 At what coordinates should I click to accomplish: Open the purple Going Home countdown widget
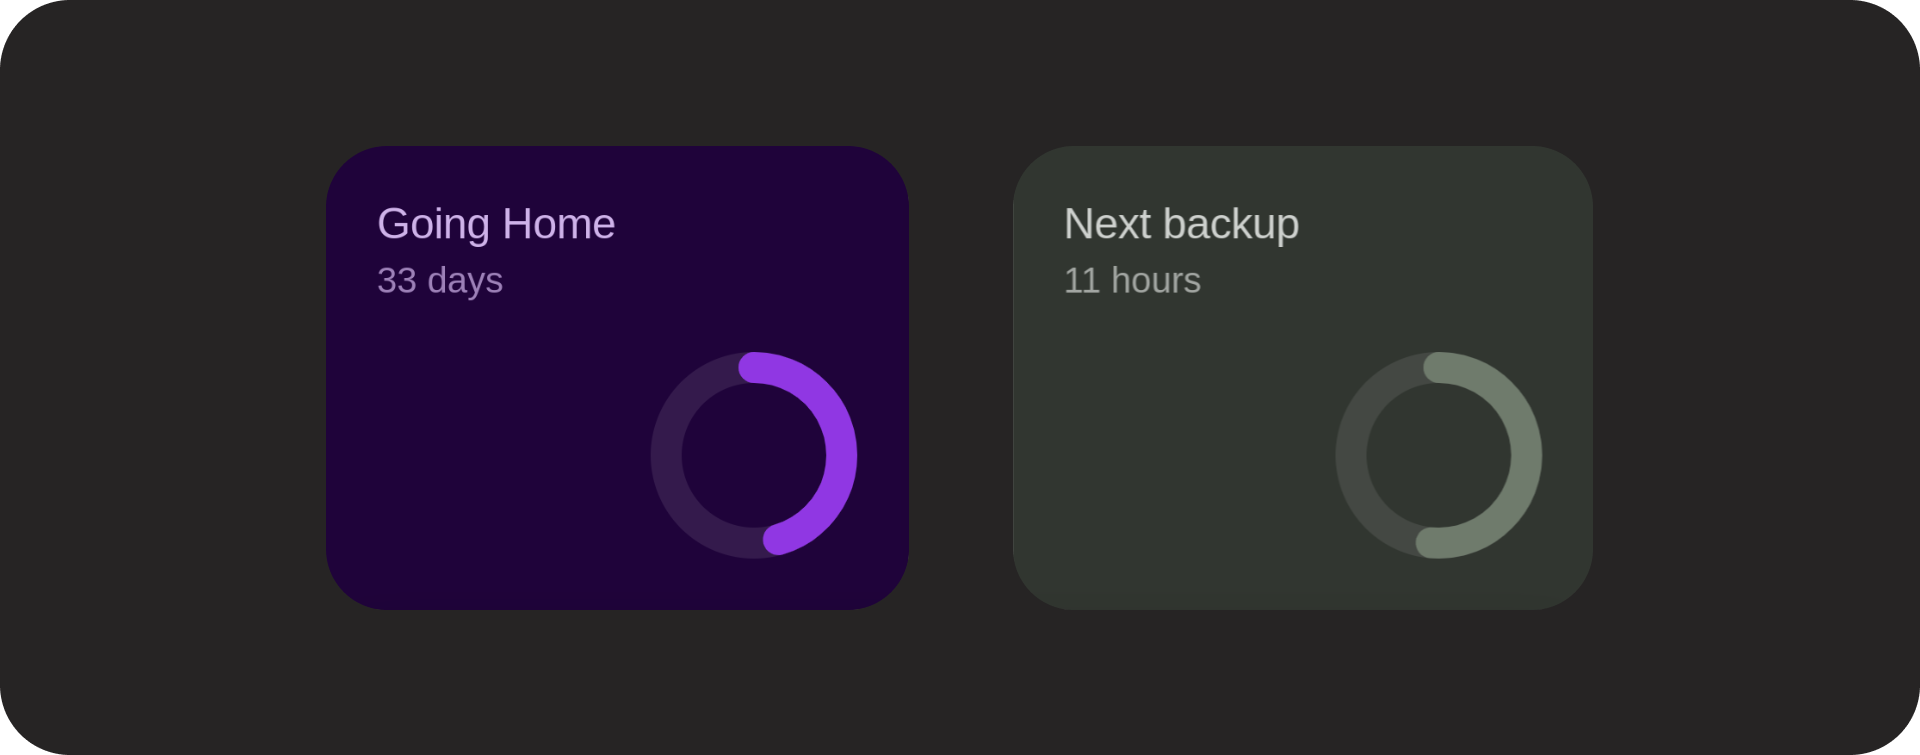click(617, 378)
